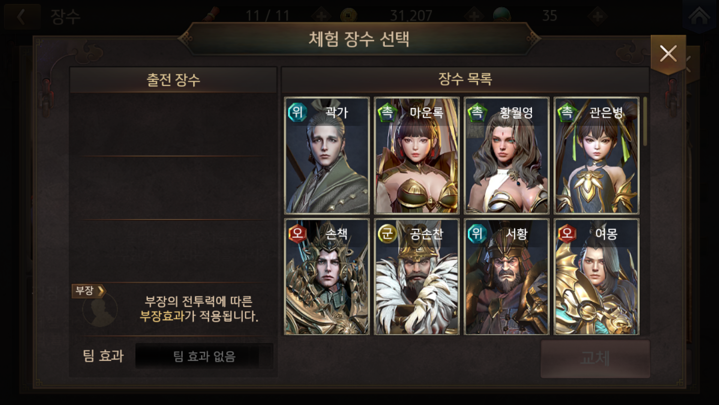
Task: Choose the 황월영 general portrait
Action: [x=506, y=155]
